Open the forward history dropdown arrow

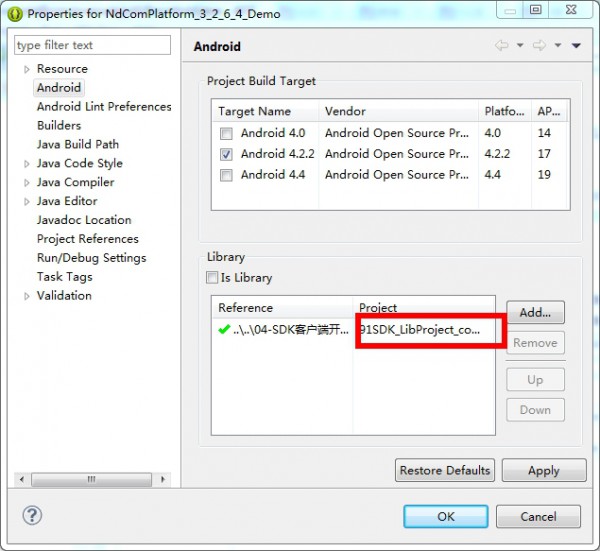click(558, 46)
